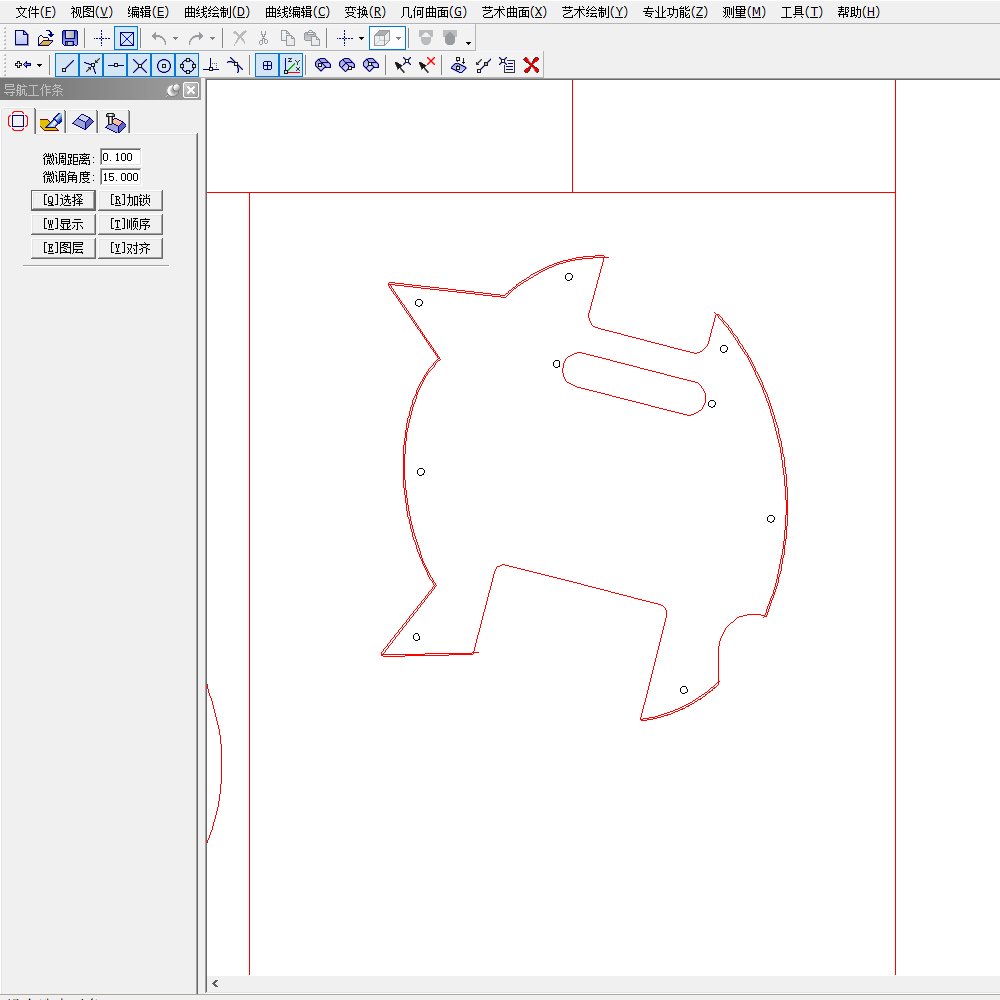
Task: Click the [R]加锁 button
Action: coord(130,200)
